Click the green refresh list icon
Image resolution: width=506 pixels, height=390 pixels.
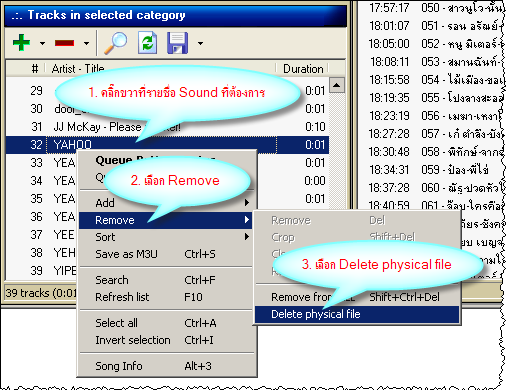click(148, 43)
